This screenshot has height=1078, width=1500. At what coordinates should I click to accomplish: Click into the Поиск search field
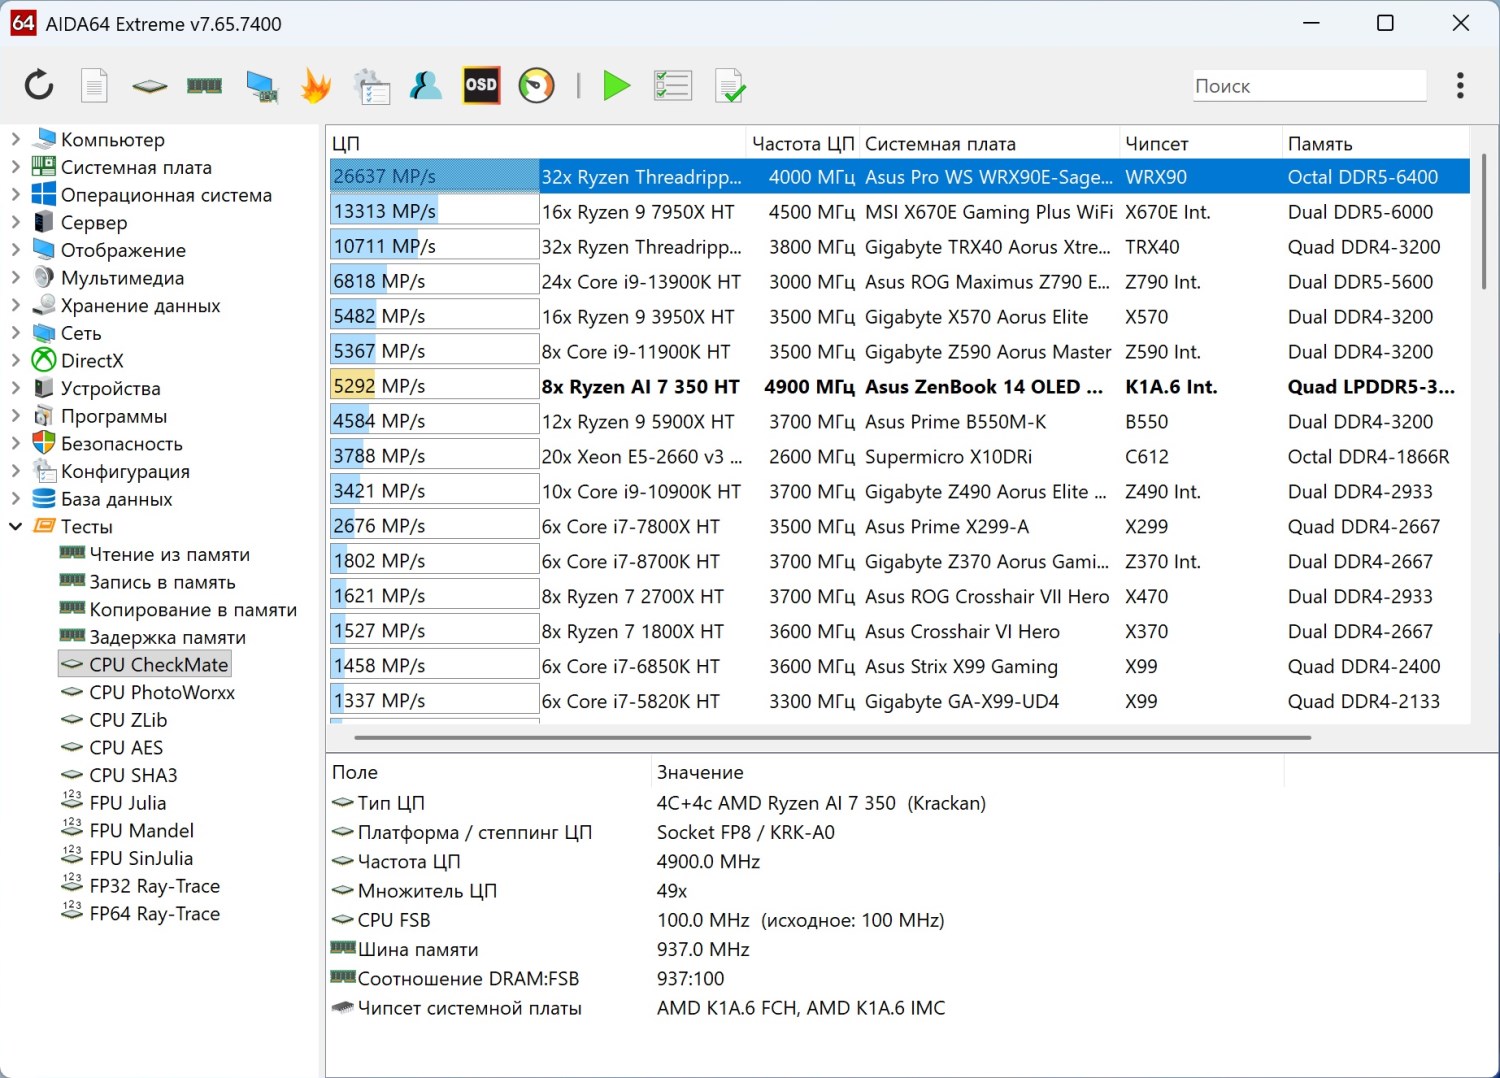click(x=1308, y=86)
